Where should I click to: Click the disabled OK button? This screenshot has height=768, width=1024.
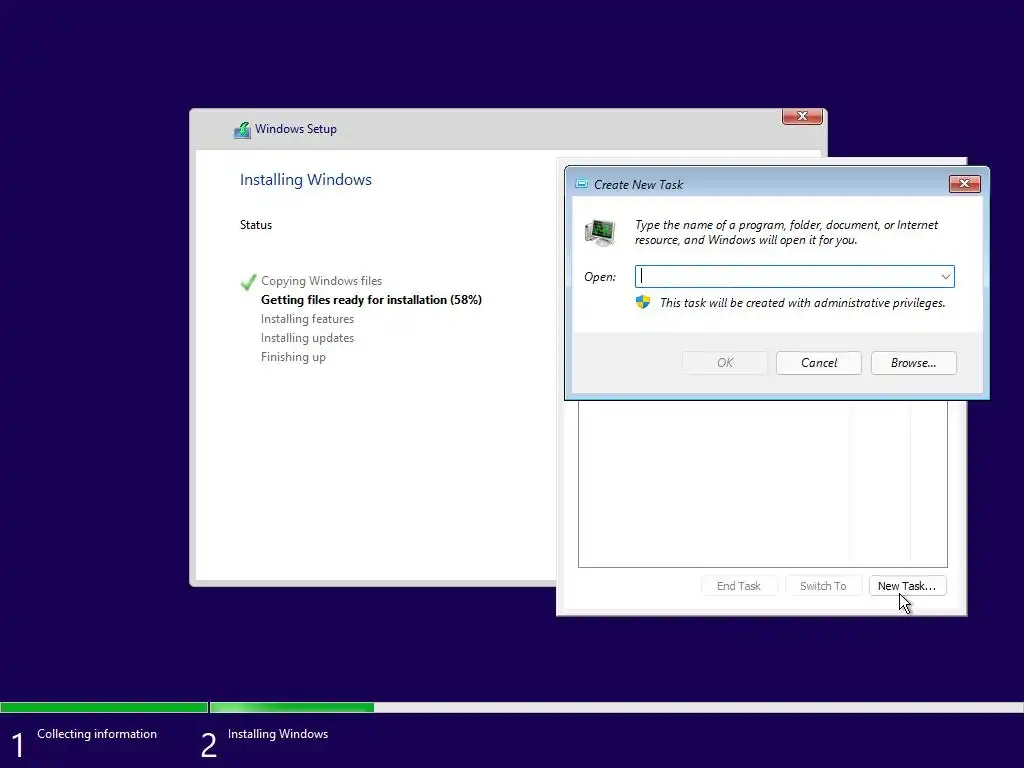coord(725,362)
